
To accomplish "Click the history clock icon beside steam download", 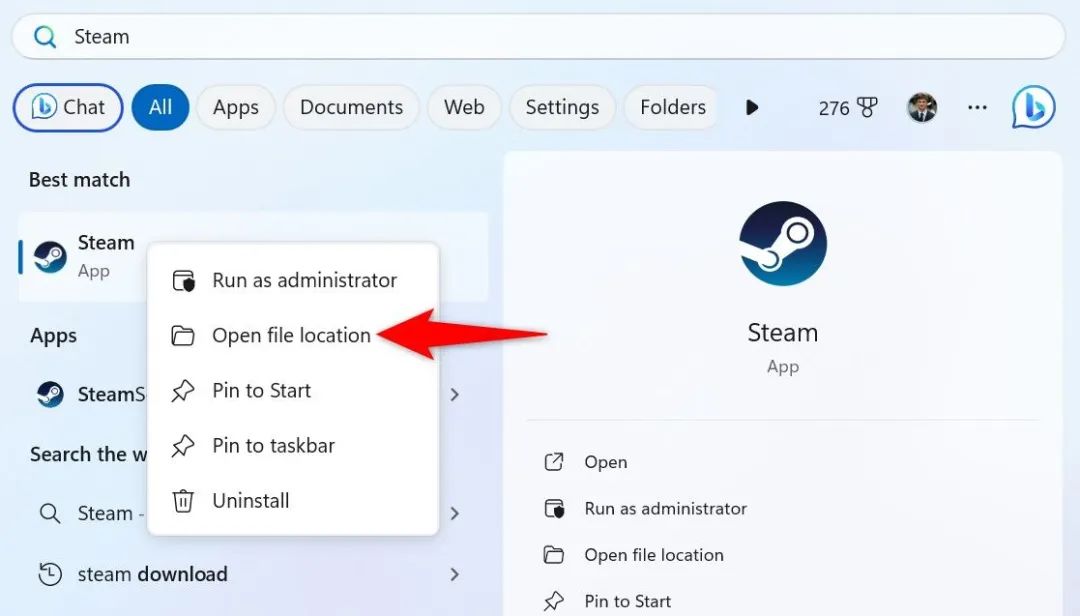I will point(50,574).
